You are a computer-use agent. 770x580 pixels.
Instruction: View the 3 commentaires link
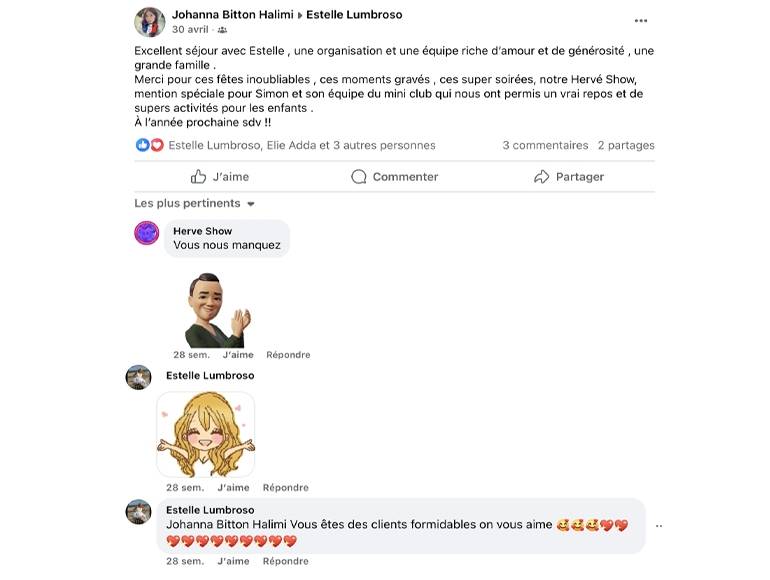coord(545,145)
